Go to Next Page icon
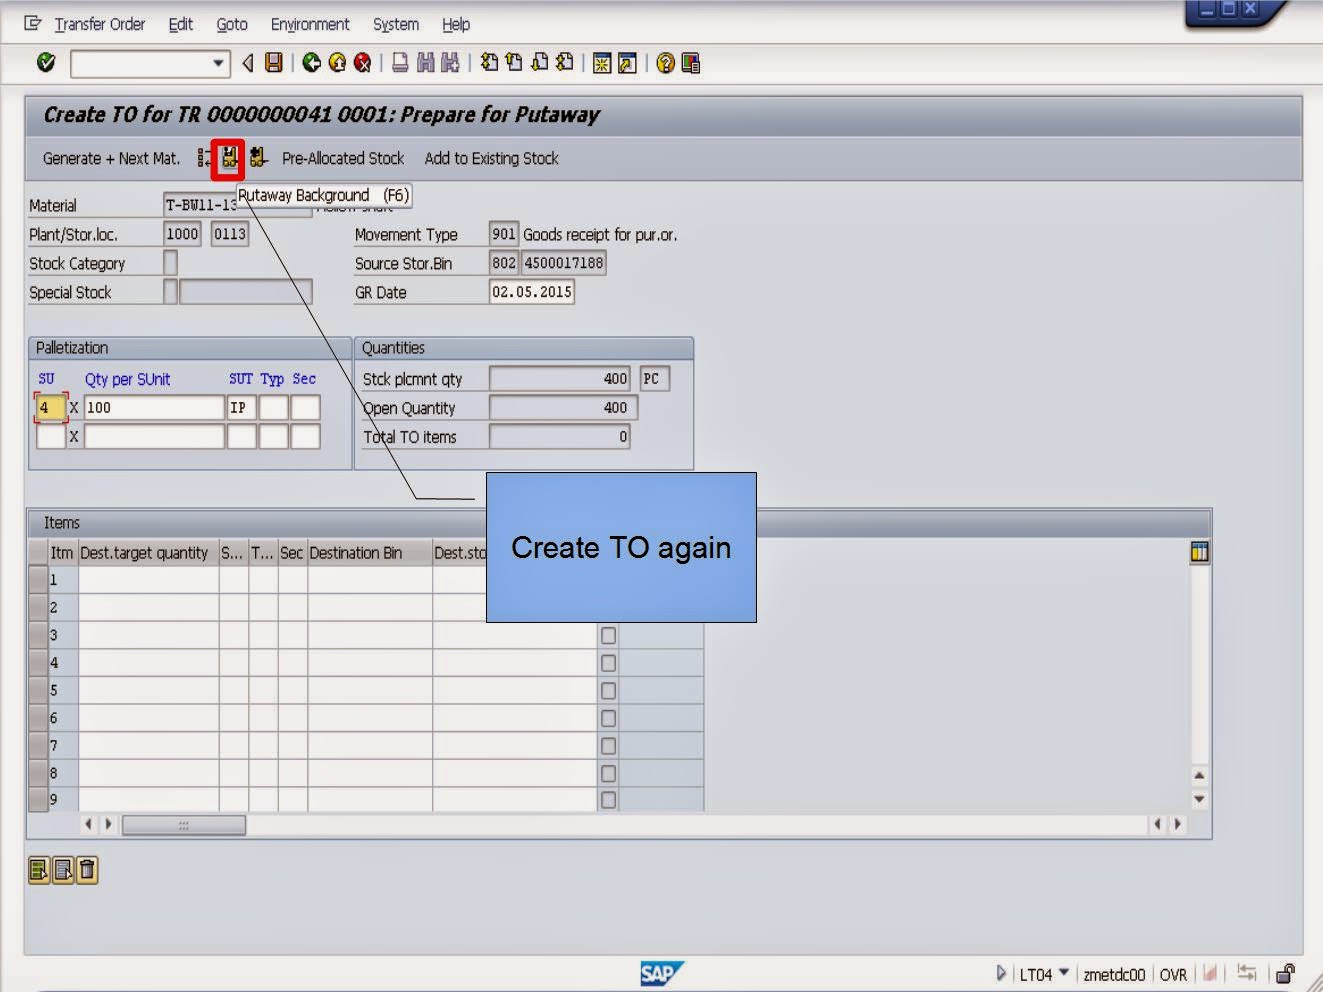Screen dimensions: 1323x992 point(539,63)
